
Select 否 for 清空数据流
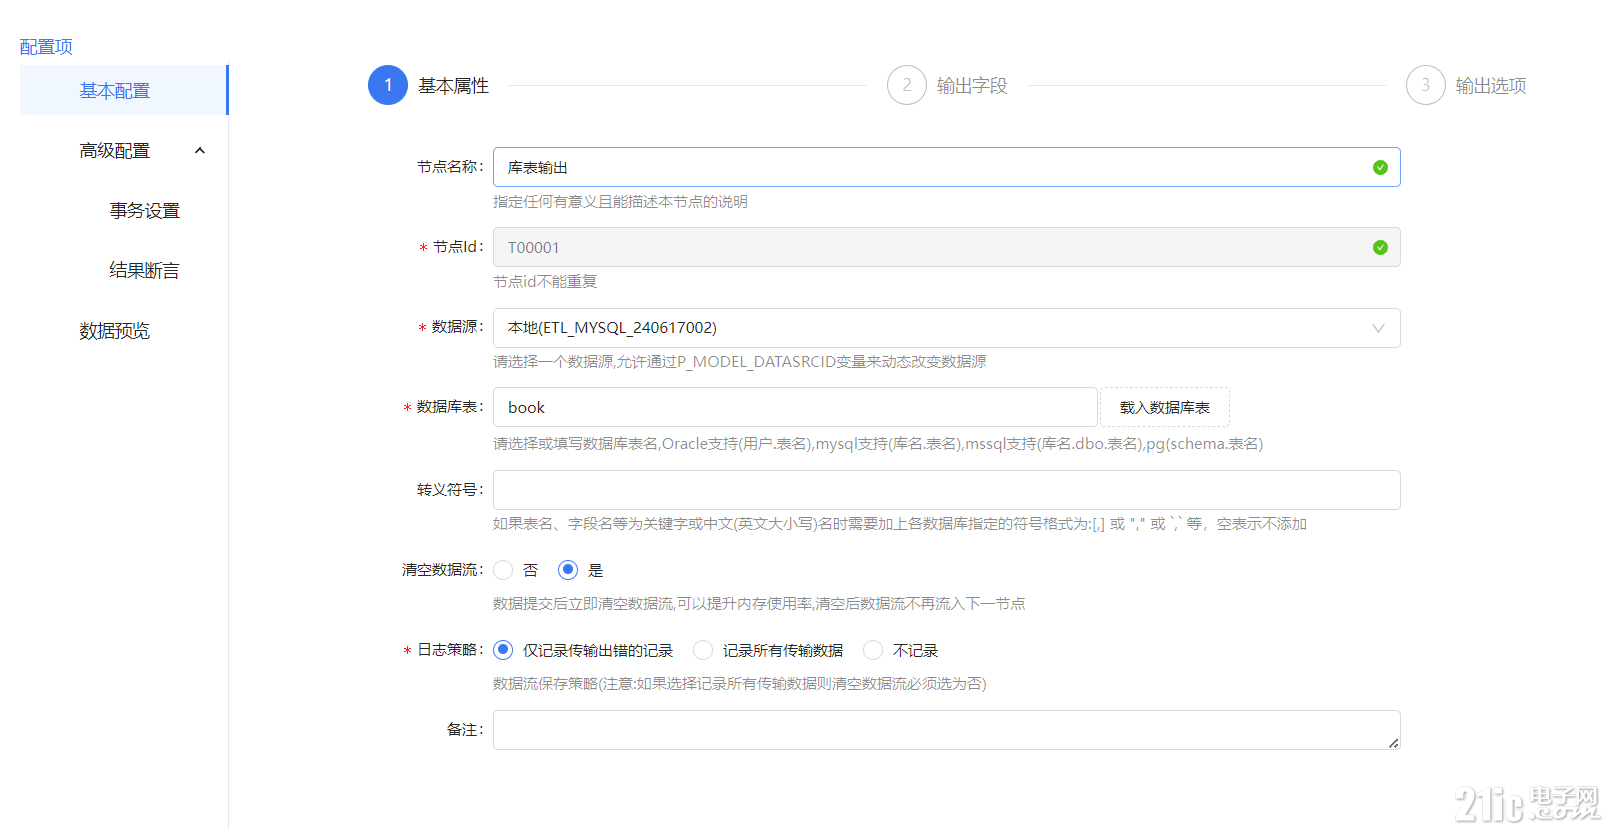pyautogui.click(x=503, y=570)
